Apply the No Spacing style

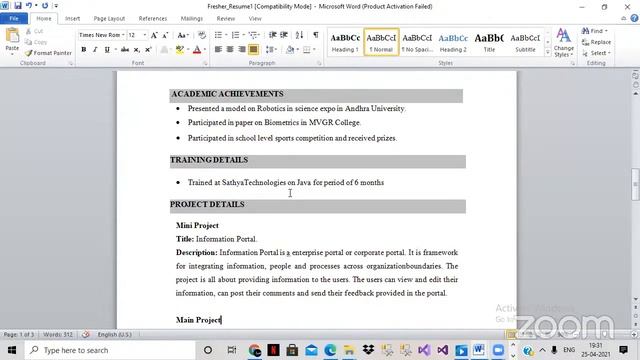(x=417, y=42)
